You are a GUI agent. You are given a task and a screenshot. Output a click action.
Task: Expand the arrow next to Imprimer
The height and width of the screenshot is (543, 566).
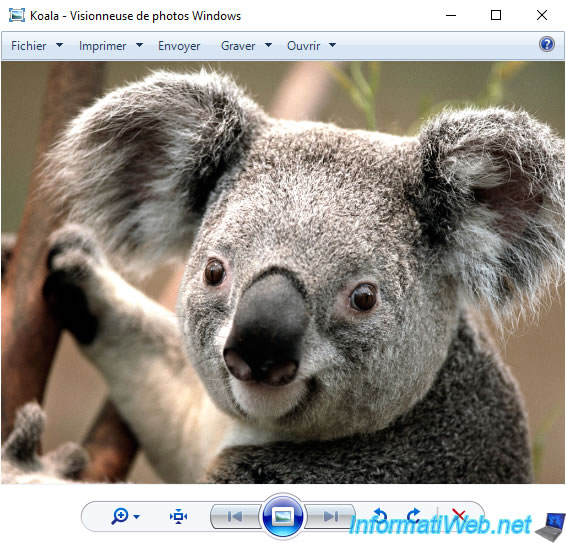tap(139, 45)
